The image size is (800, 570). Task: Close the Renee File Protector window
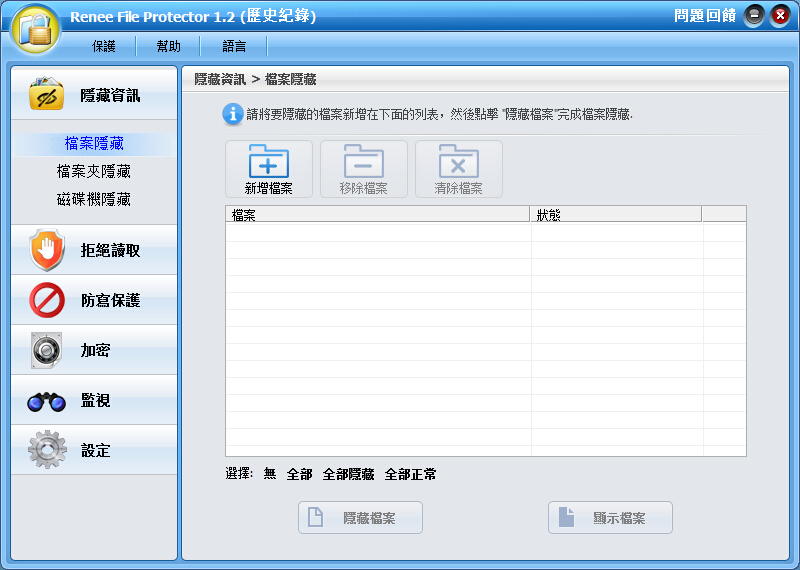tap(780, 16)
